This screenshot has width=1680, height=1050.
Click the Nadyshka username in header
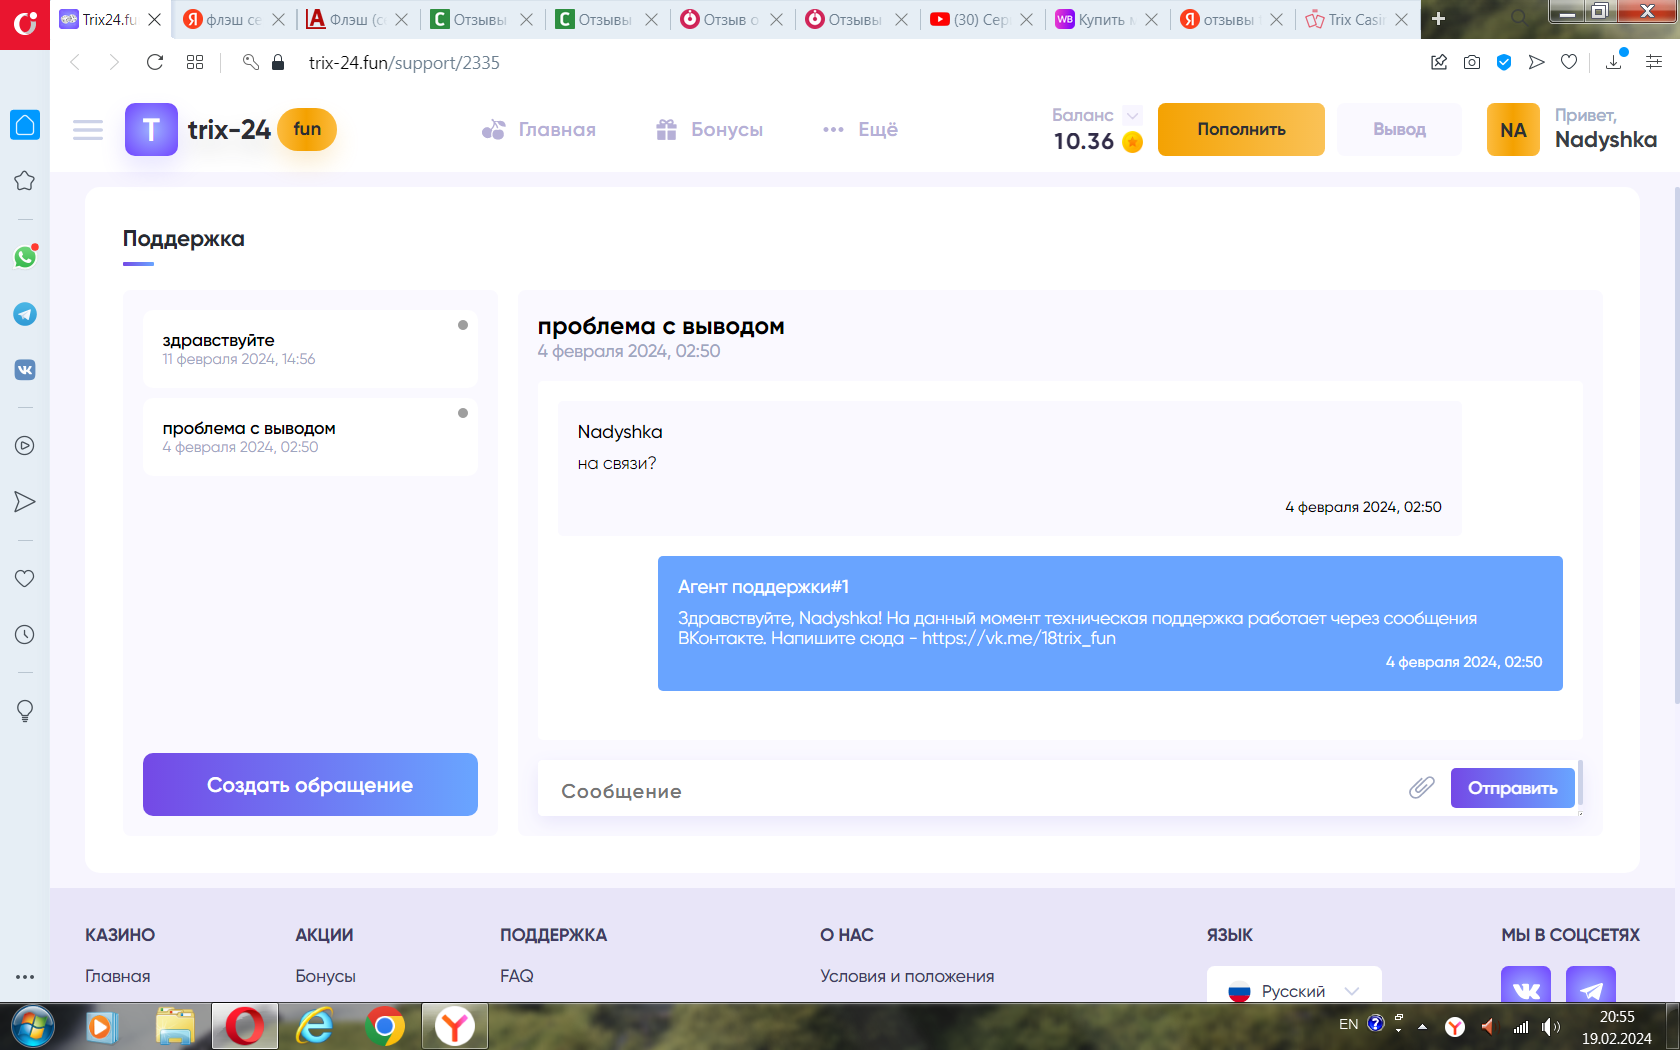click(1606, 140)
